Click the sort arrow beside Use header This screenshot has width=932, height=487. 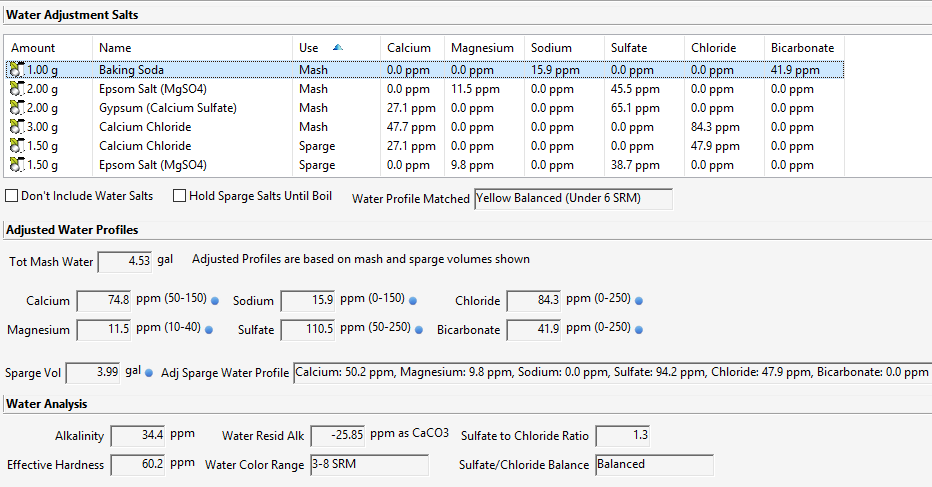coord(338,48)
